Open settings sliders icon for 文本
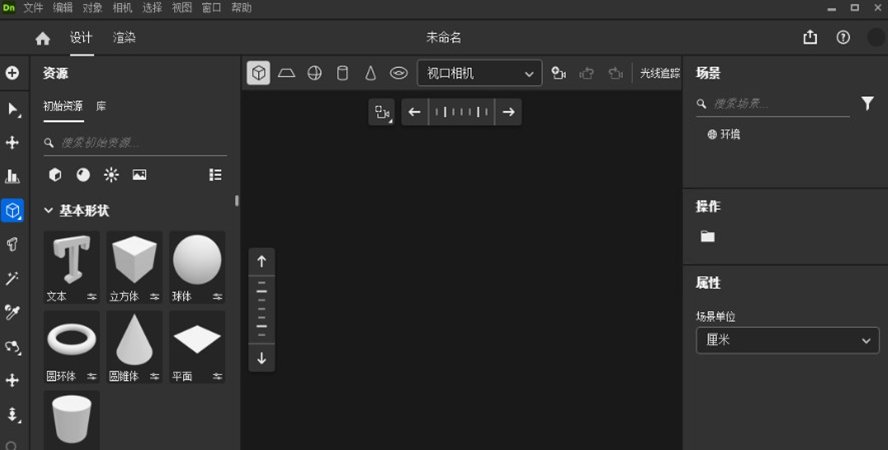The image size is (888, 450). [92, 297]
